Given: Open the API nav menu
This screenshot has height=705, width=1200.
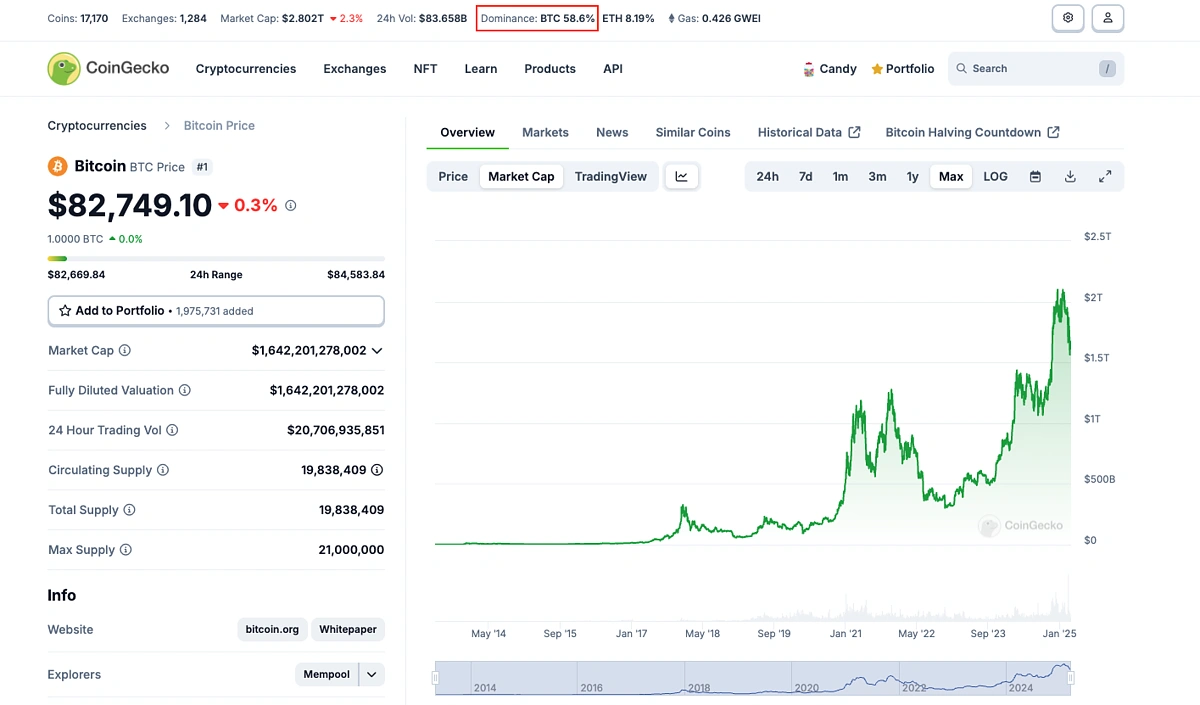Looking at the screenshot, I should 613,69.
